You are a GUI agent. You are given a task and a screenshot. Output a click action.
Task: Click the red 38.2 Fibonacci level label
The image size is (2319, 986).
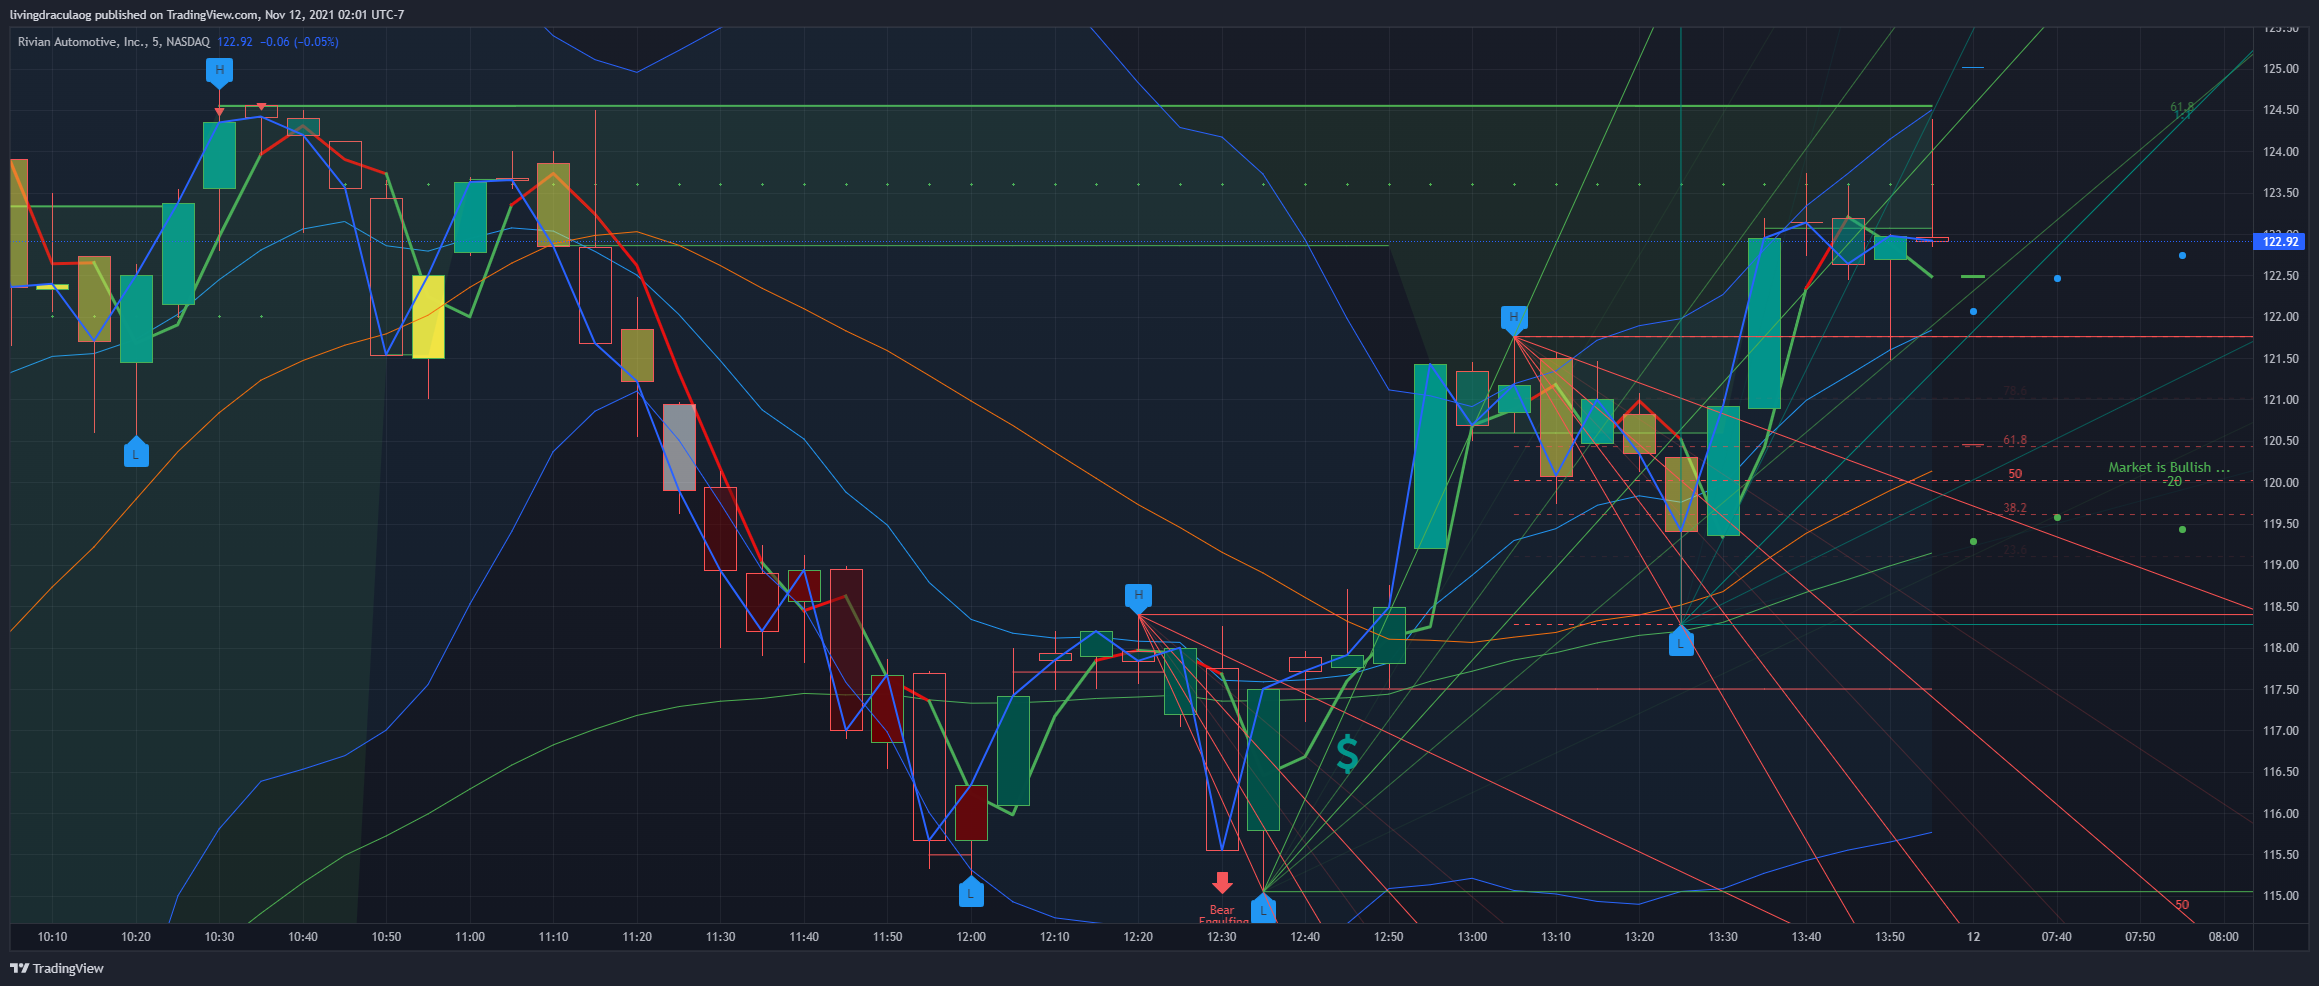[x=2014, y=508]
